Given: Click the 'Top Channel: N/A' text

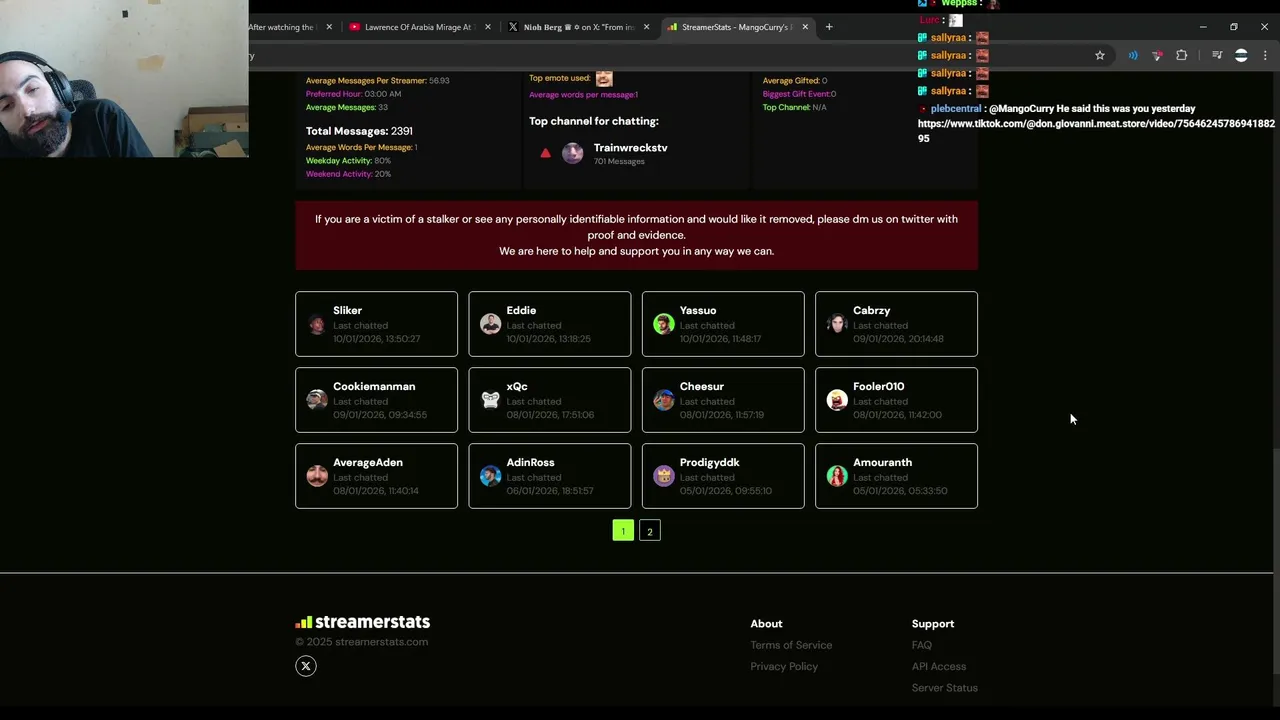Looking at the screenshot, I should point(794,107).
